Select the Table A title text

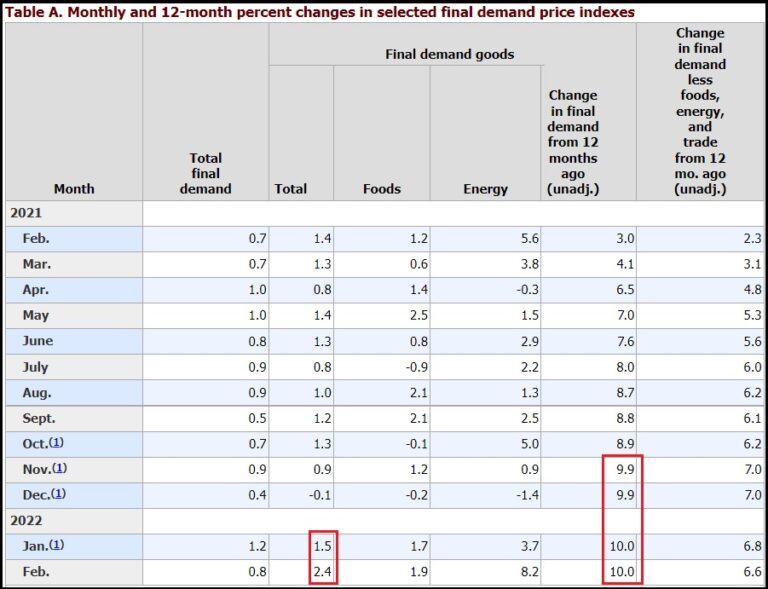tap(320, 12)
